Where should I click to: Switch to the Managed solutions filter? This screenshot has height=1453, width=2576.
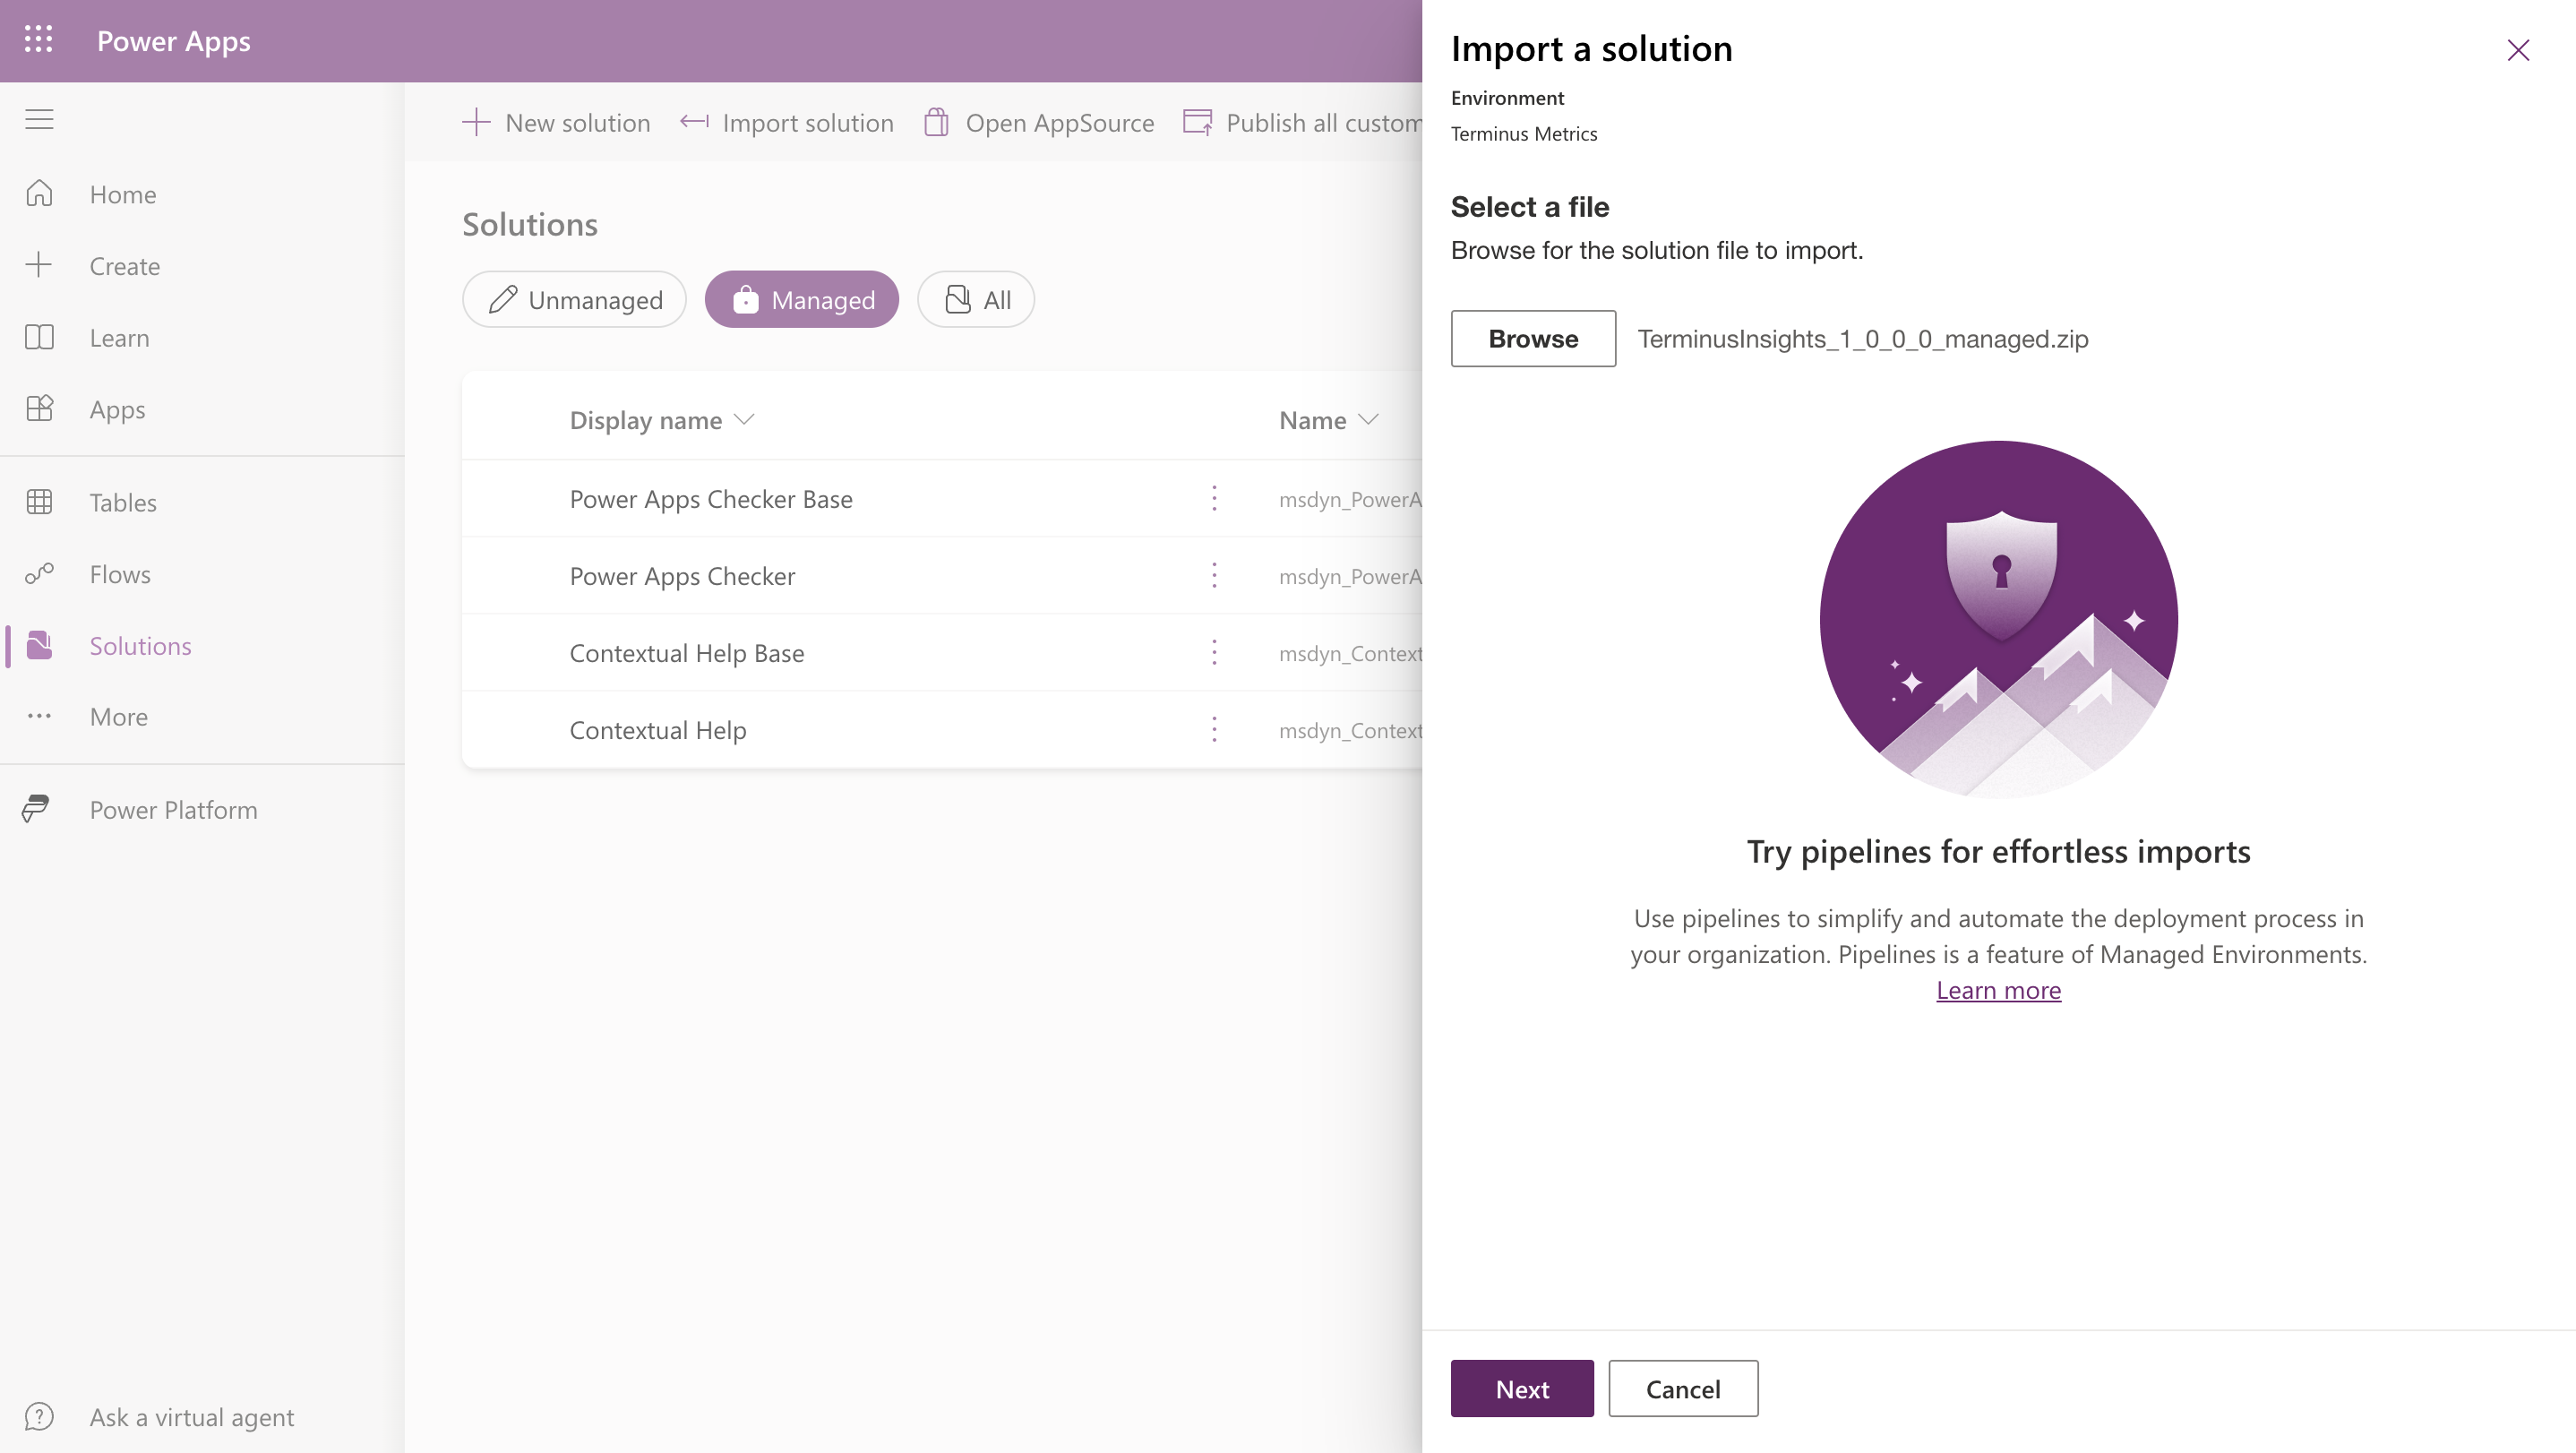click(x=802, y=299)
